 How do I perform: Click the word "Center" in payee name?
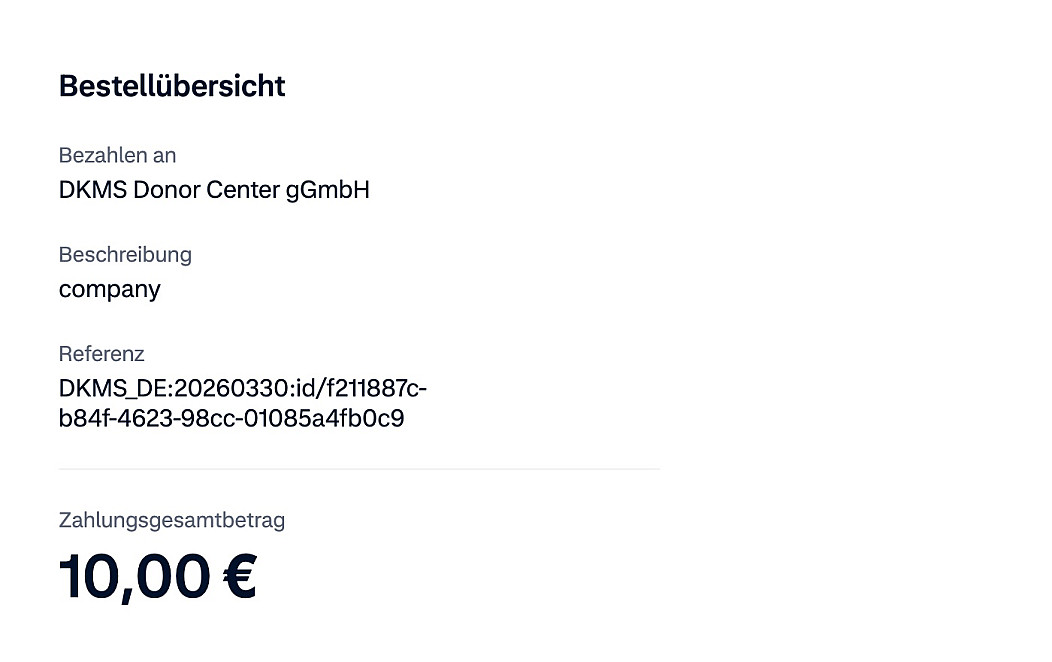(x=242, y=190)
